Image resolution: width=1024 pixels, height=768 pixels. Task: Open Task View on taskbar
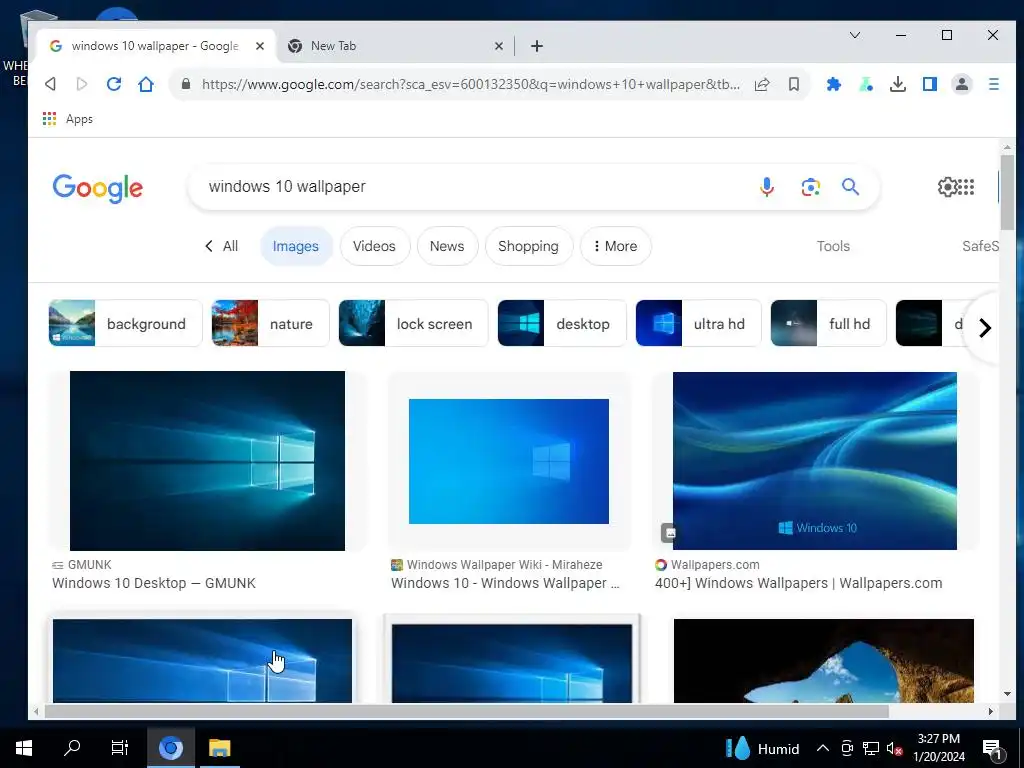[x=120, y=747]
